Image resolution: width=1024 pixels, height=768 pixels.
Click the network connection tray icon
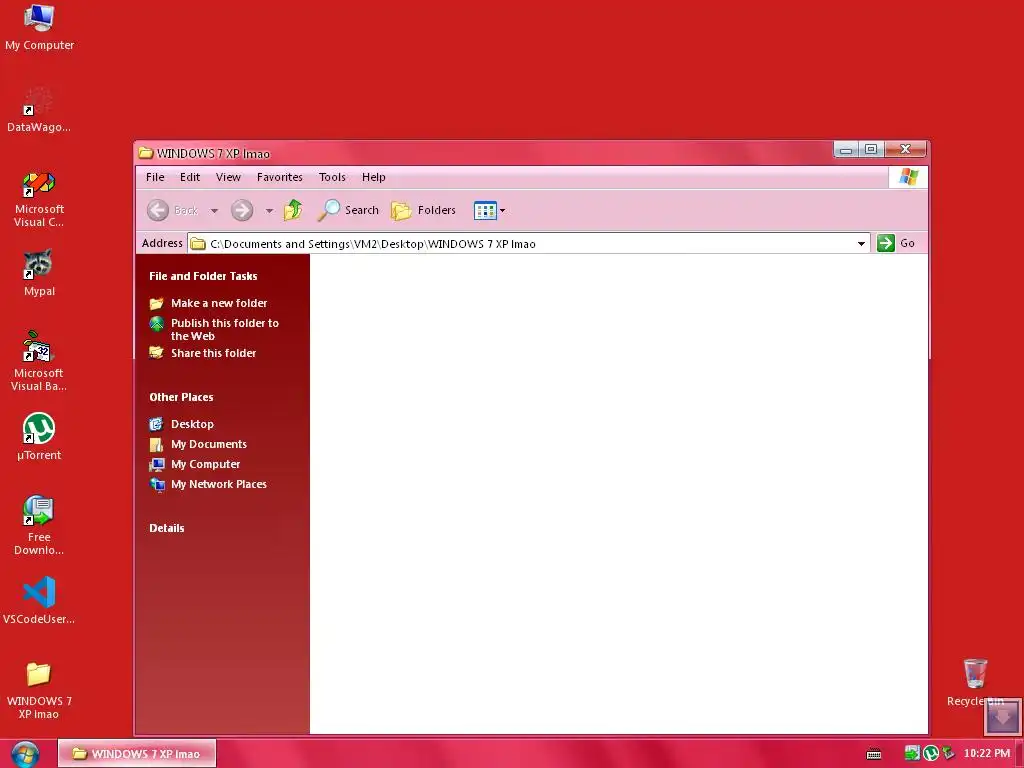click(x=948, y=754)
